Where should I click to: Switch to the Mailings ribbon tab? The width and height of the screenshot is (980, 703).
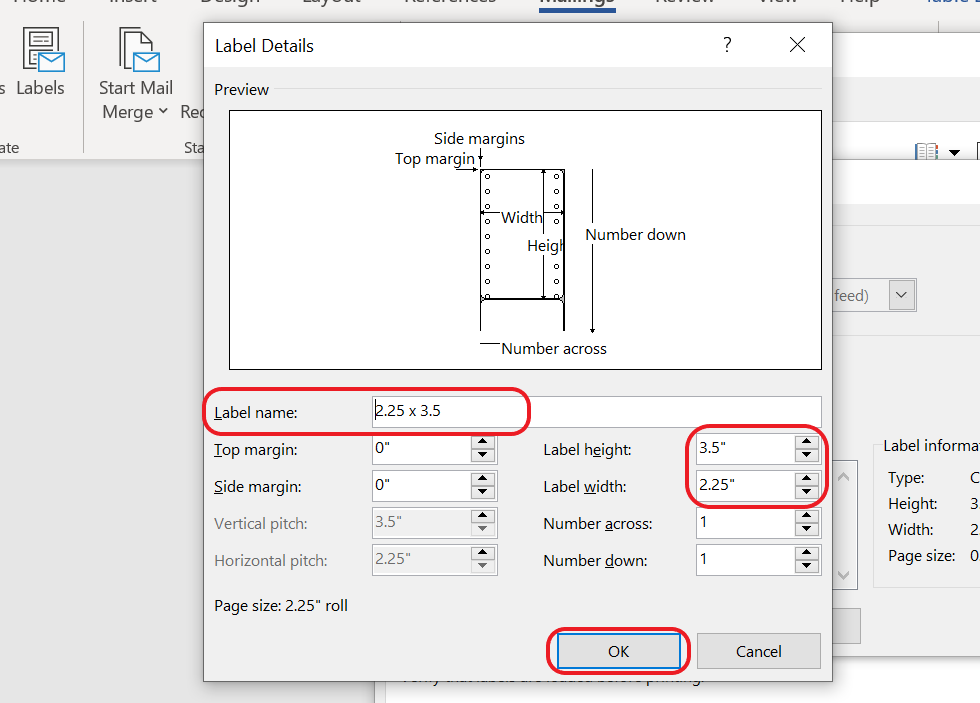[x=577, y=3]
